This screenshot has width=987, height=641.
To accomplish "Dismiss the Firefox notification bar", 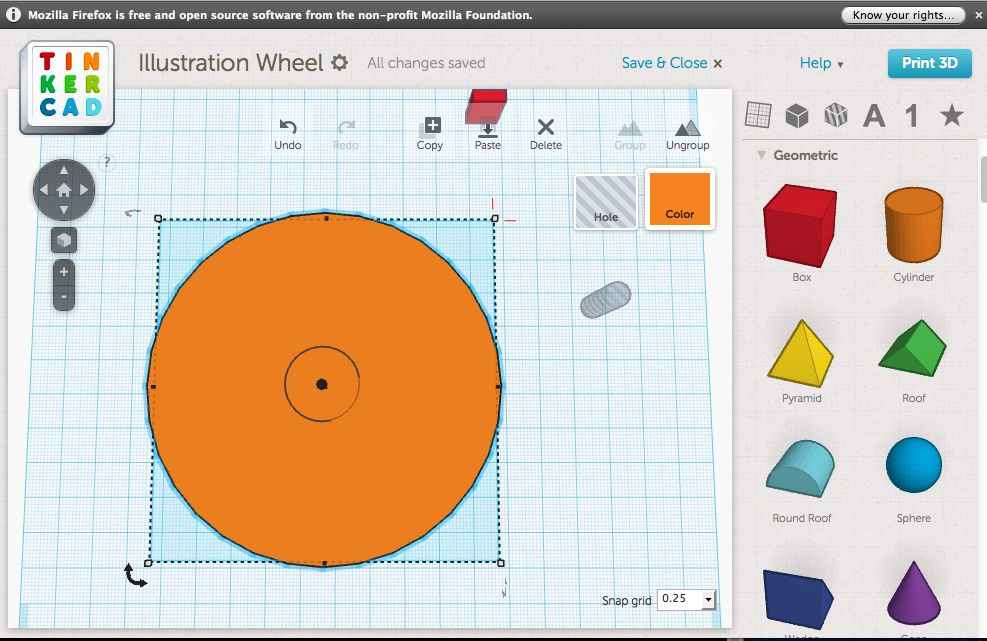I will (978, 15).
